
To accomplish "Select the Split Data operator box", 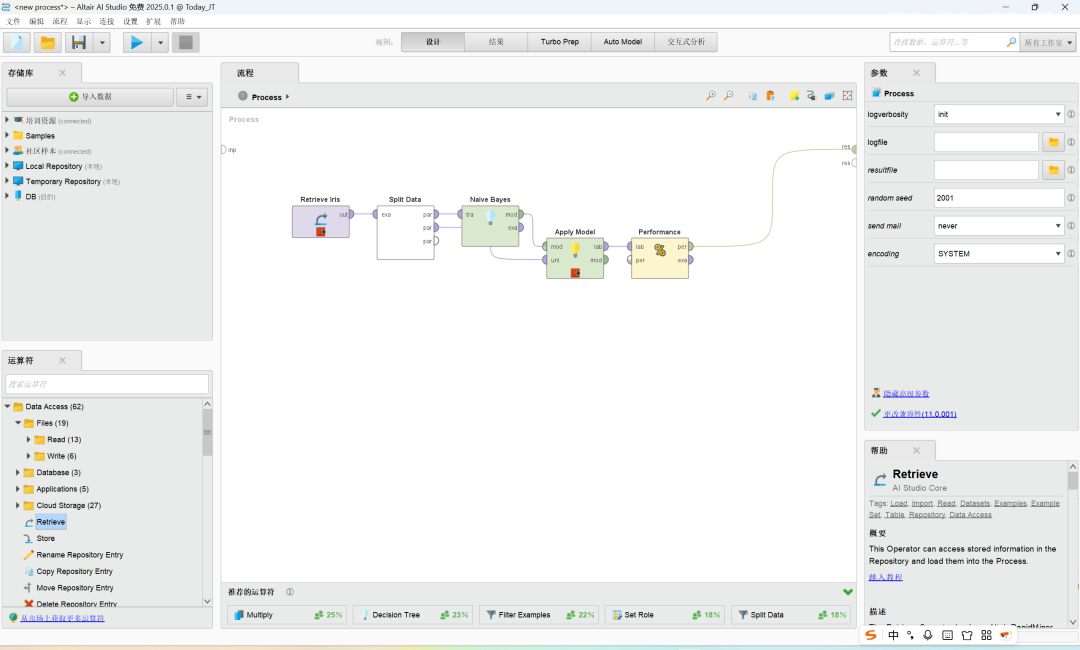I will click(406, 232).
